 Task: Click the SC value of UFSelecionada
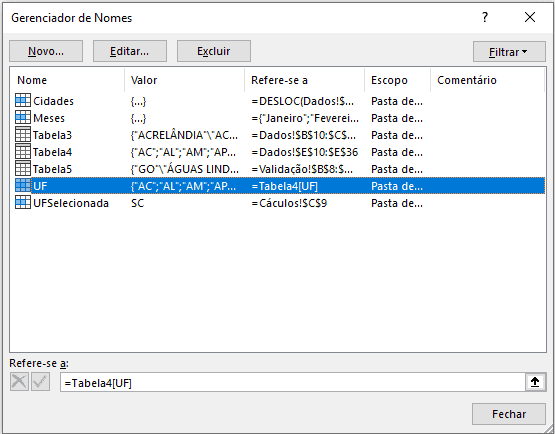tap(138, 203)
